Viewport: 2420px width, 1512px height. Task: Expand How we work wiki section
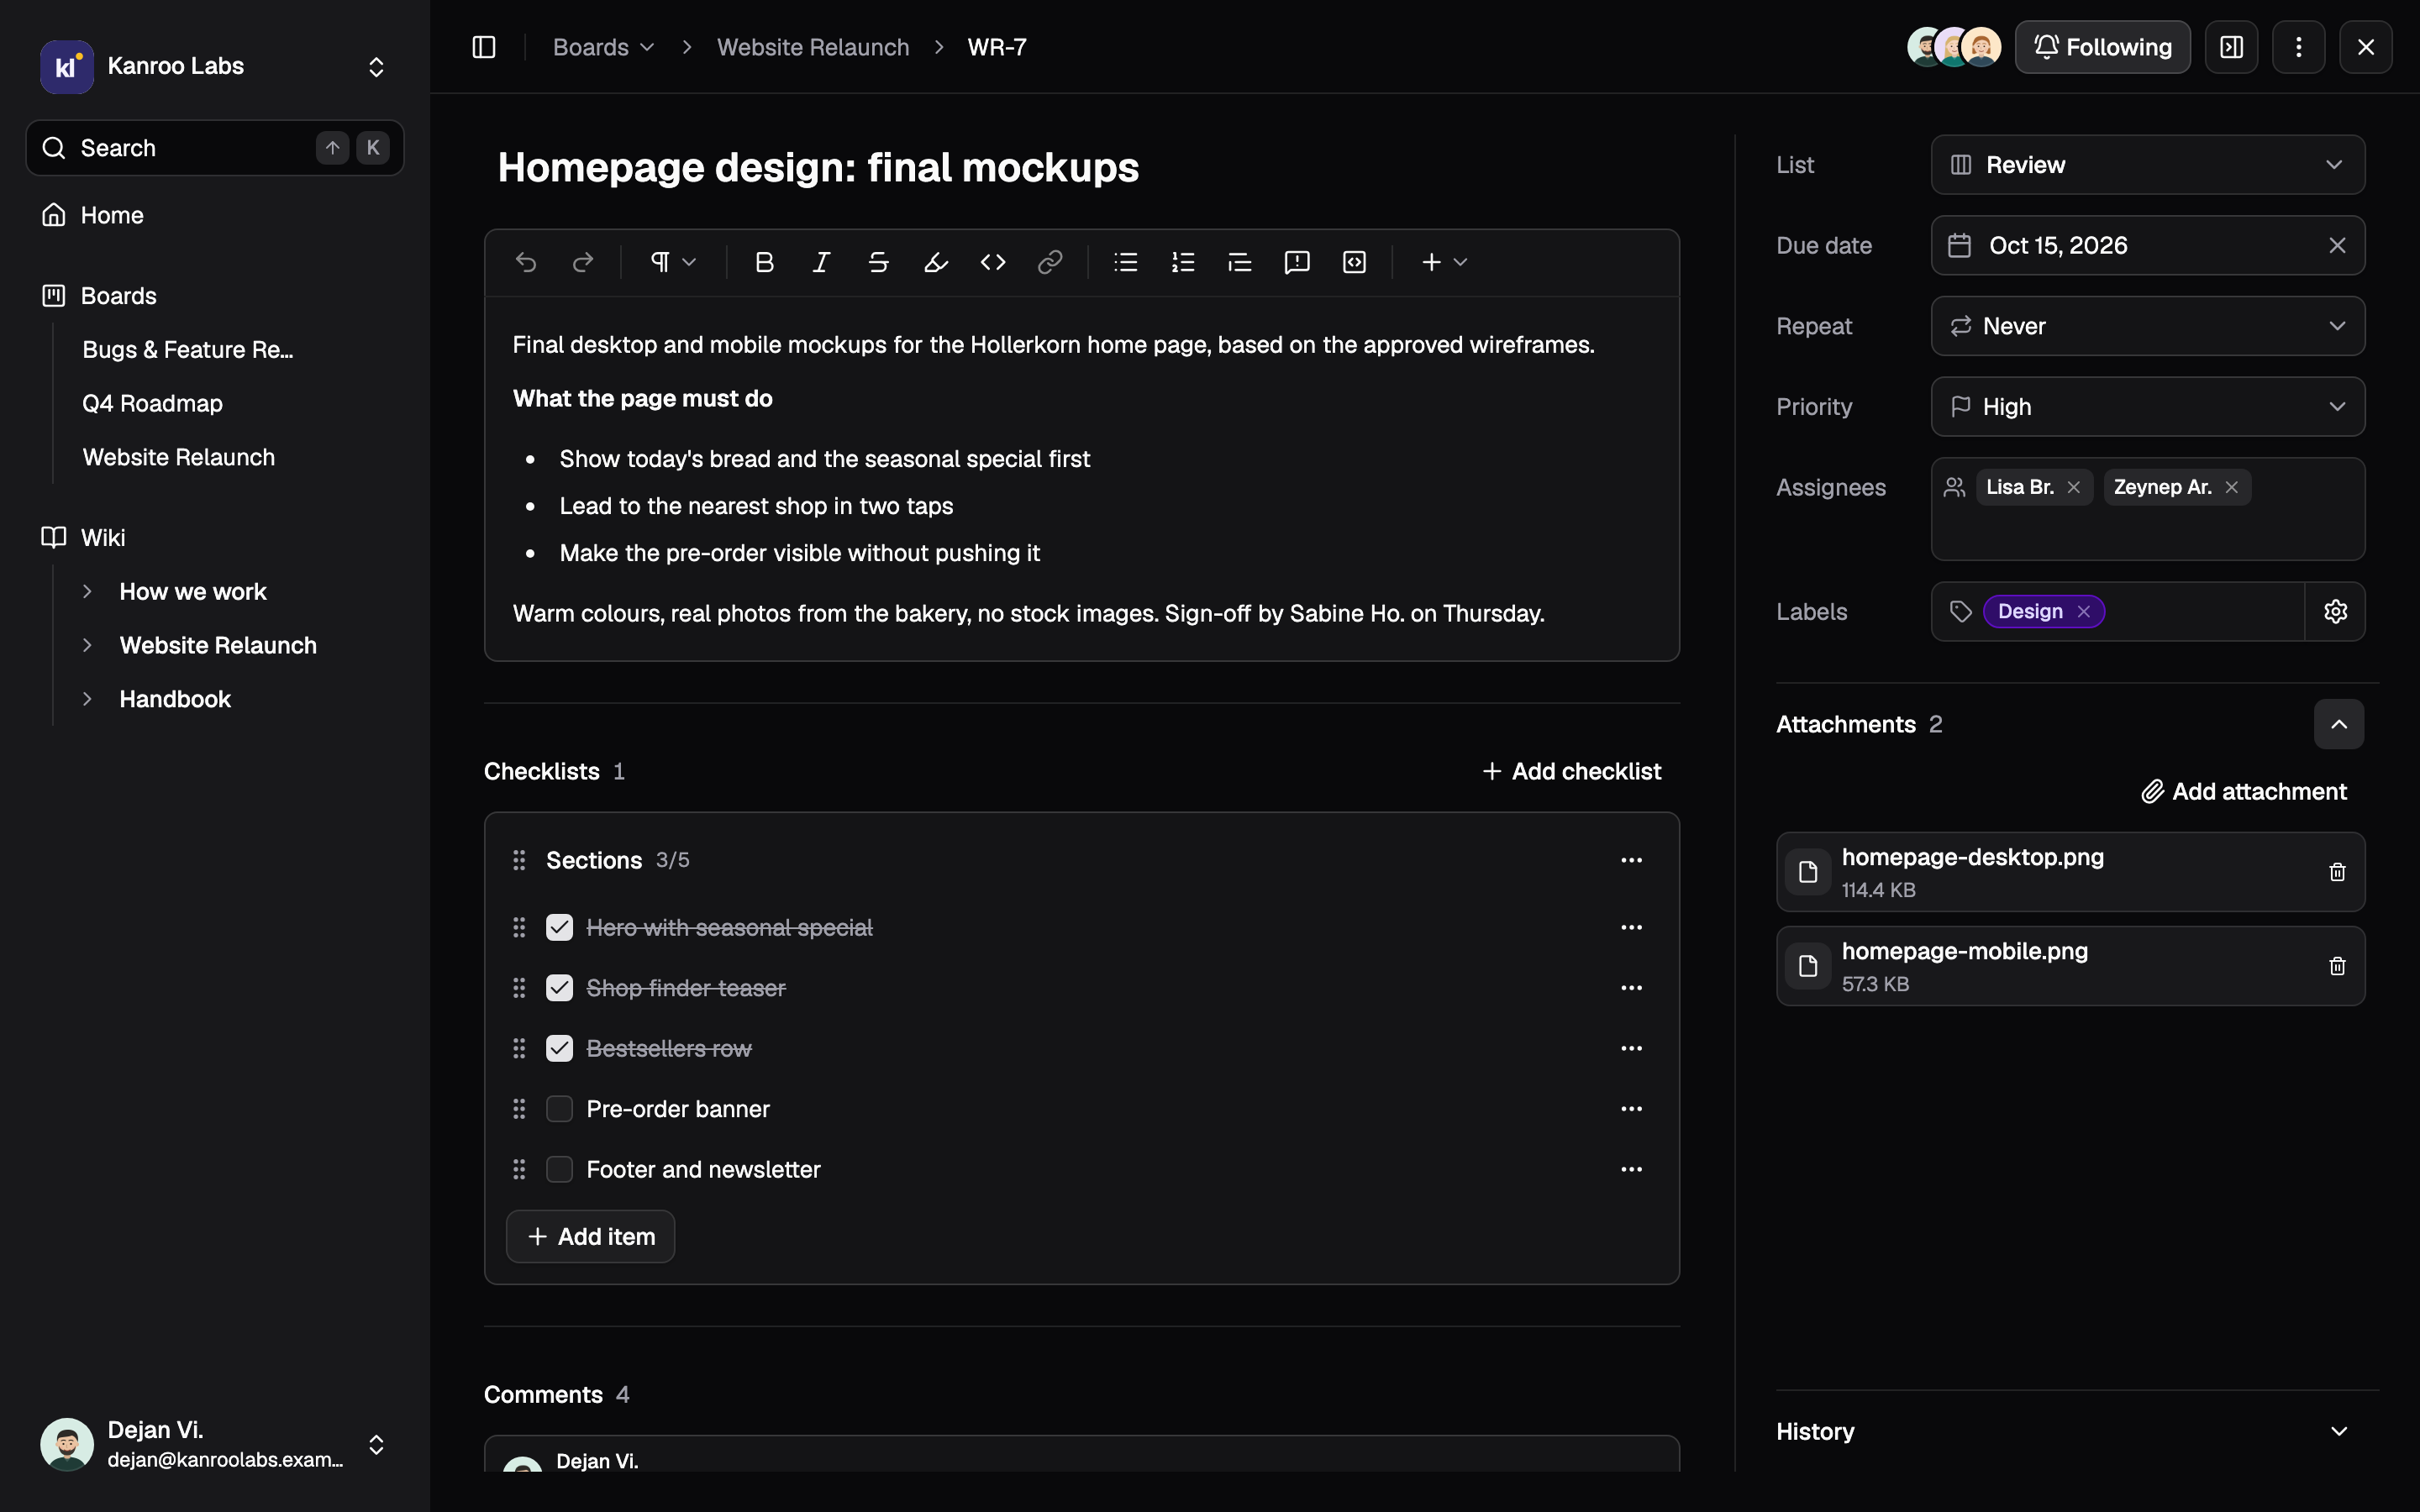tap(87, 591)
